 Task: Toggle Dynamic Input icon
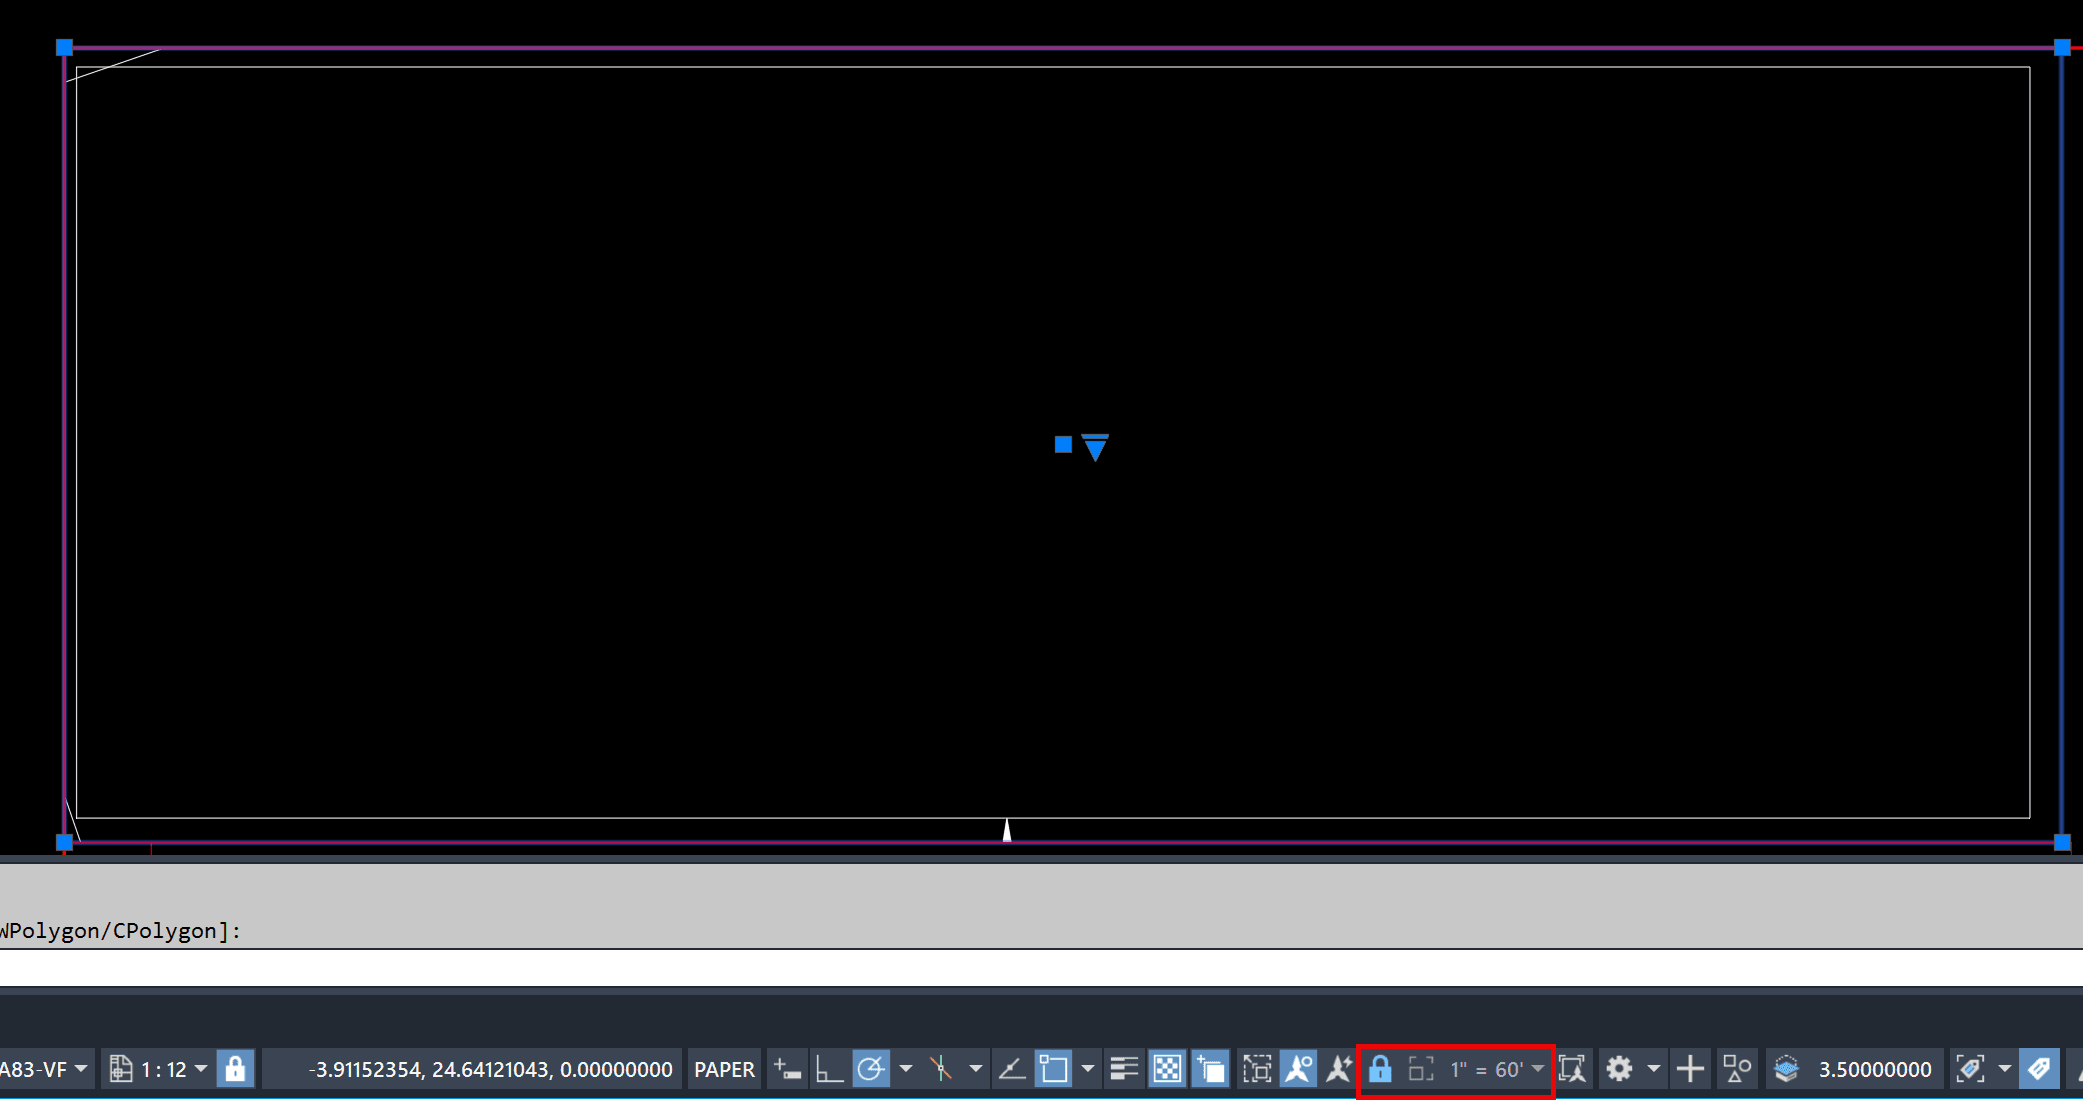point(788,1069)
